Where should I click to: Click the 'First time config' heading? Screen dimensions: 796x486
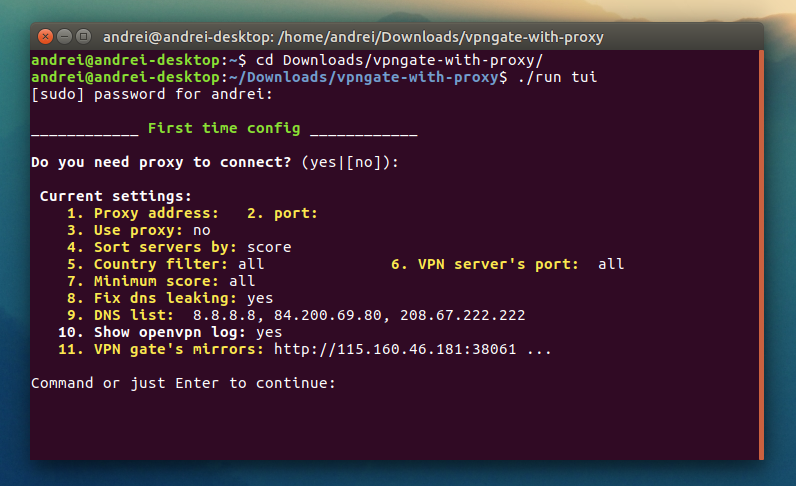click(x=224, y=128)
